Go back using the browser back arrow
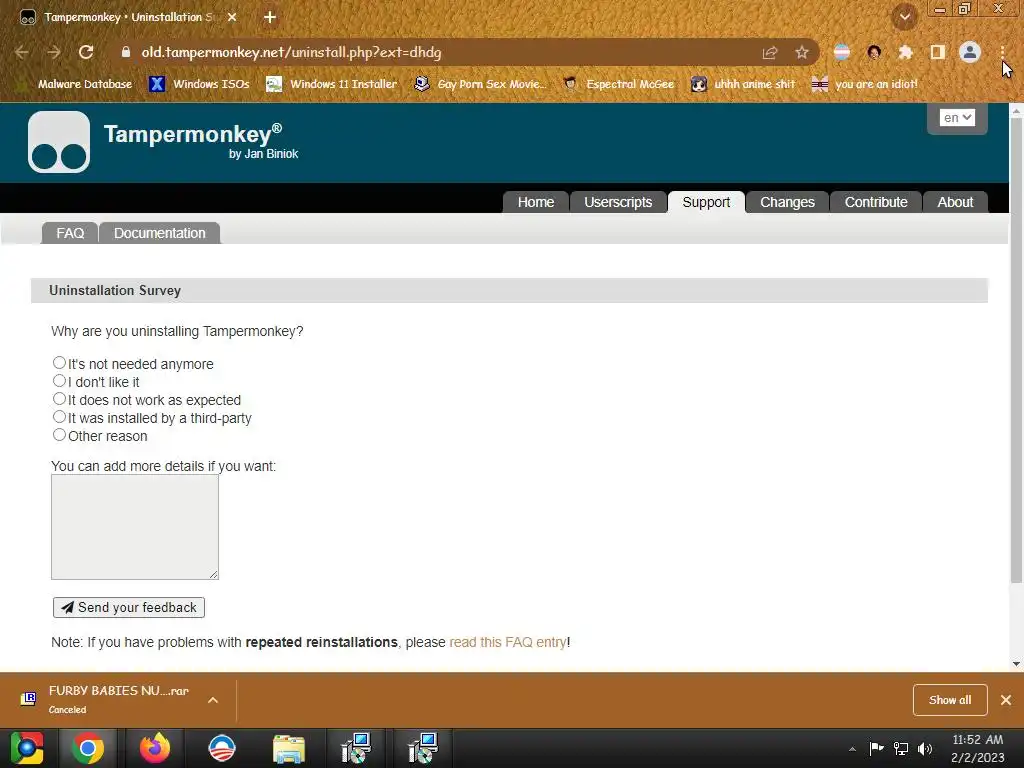The image size is (1024, 768). 22,52
